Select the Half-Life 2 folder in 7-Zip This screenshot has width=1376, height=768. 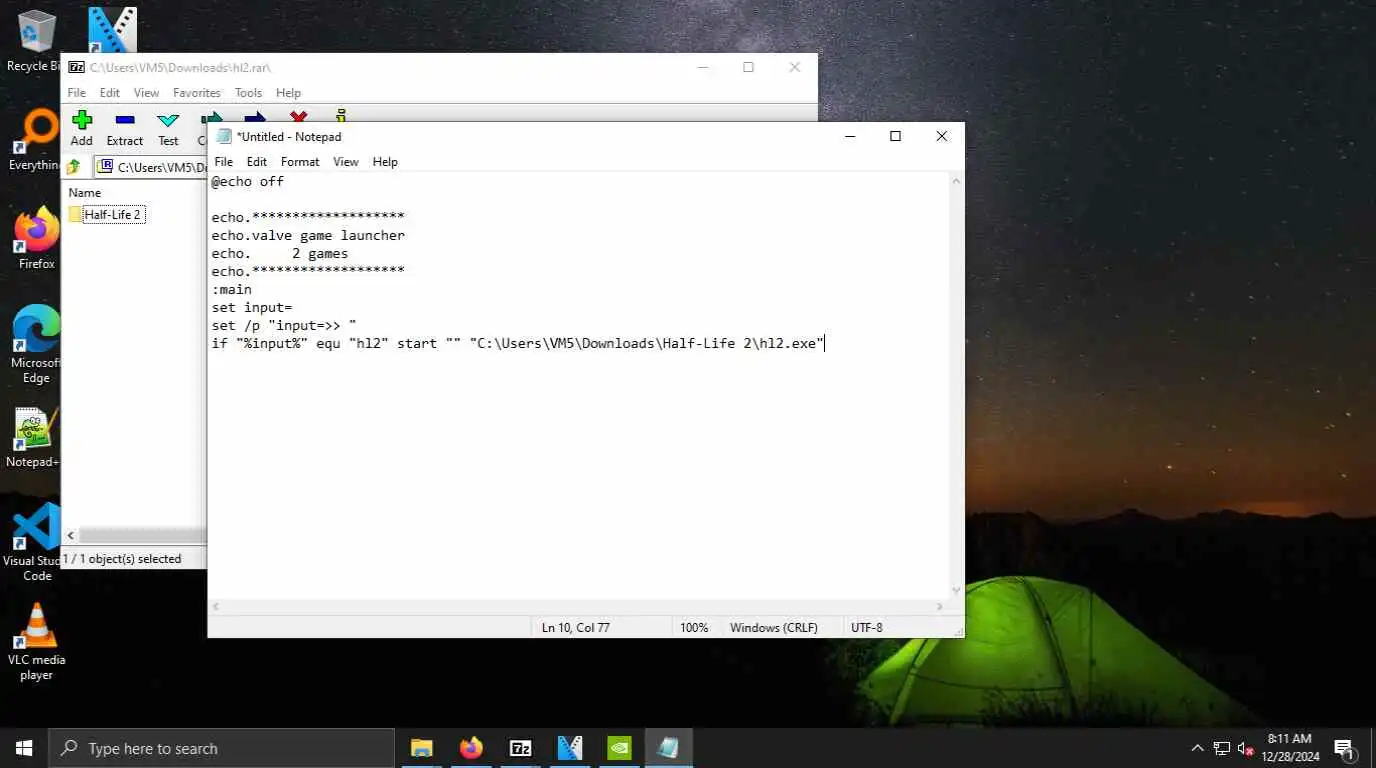(107, 214)
